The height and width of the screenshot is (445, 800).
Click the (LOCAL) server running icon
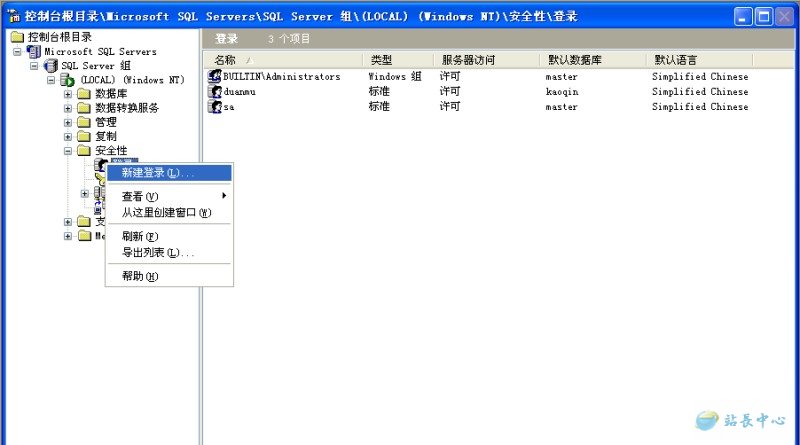[67, 80]
